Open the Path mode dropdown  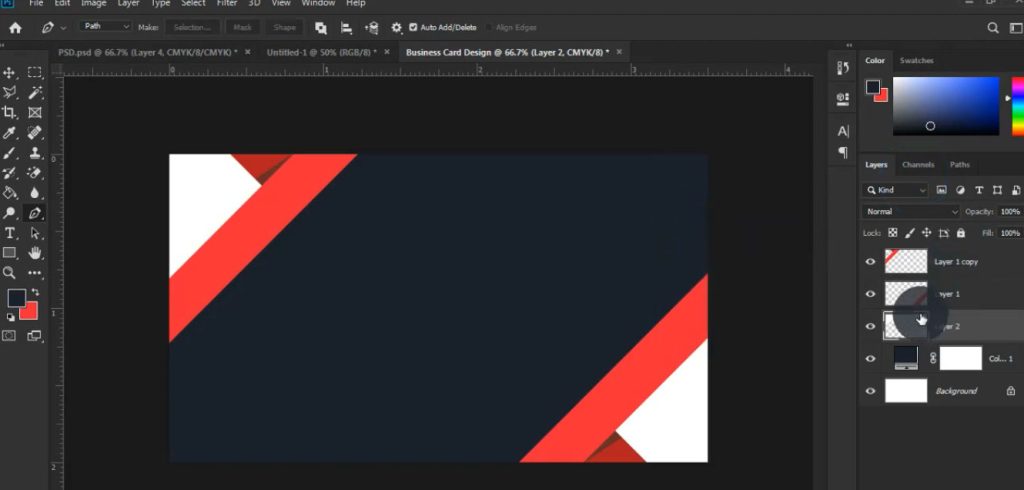point(106,27)
